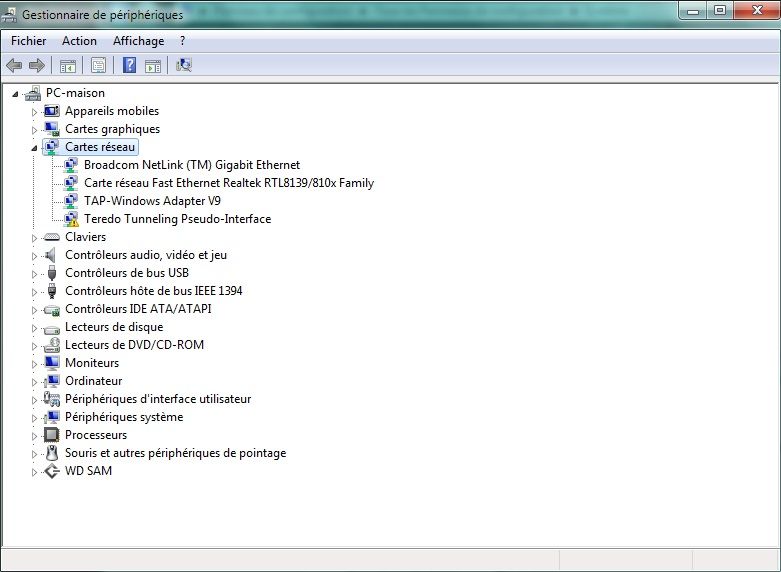Click the Processeurs chip icon
Image resolution: width=781 pixels, height=572 pixels.
coord(52,435)
